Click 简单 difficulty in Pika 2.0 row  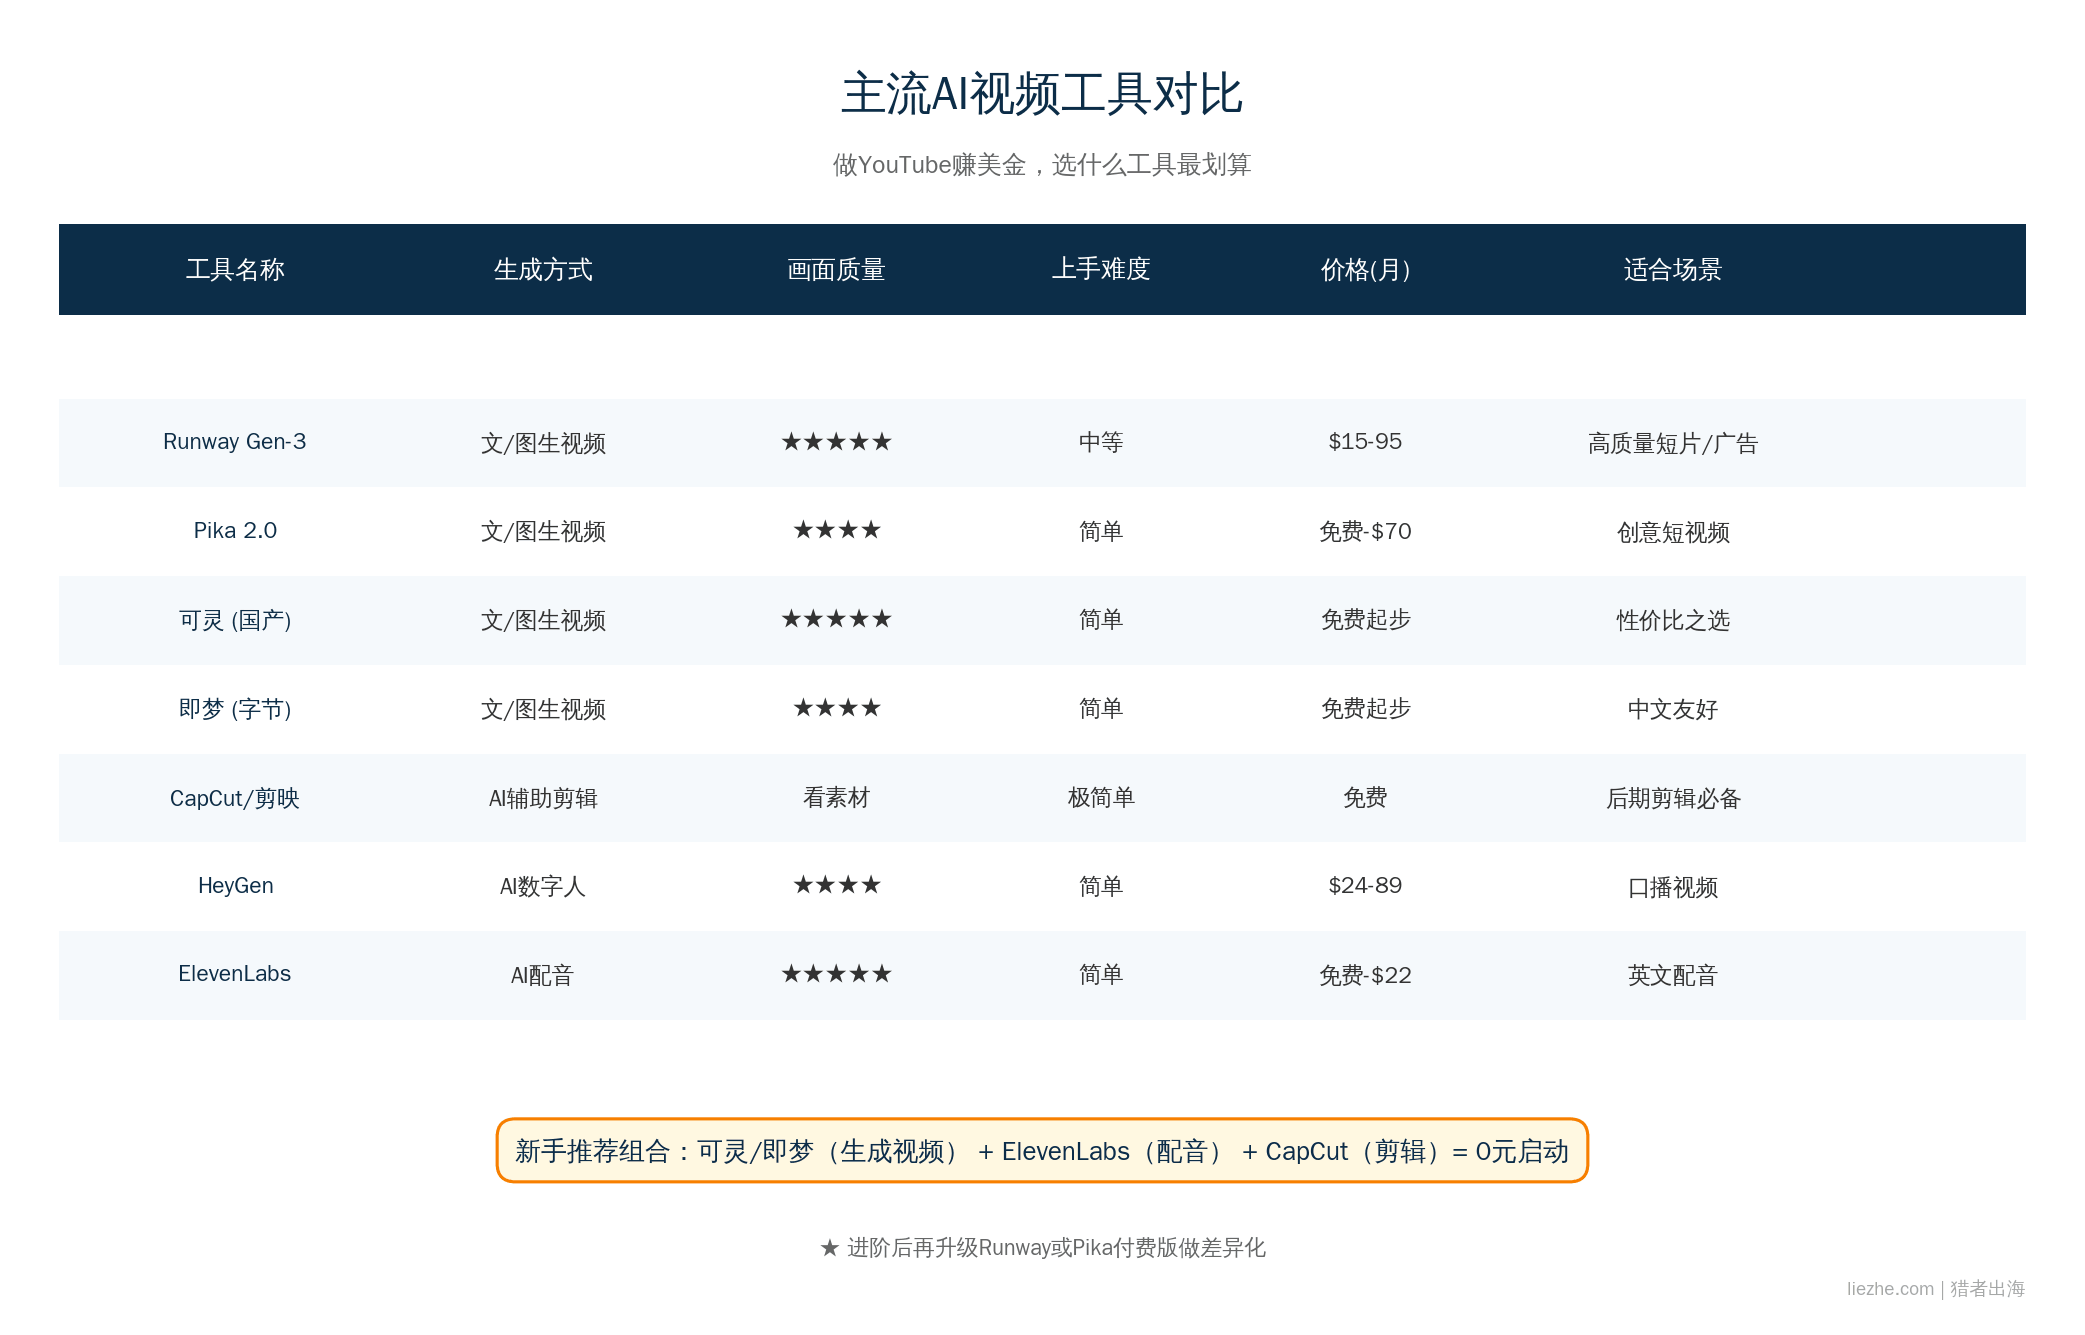[x=1101, y=531]
